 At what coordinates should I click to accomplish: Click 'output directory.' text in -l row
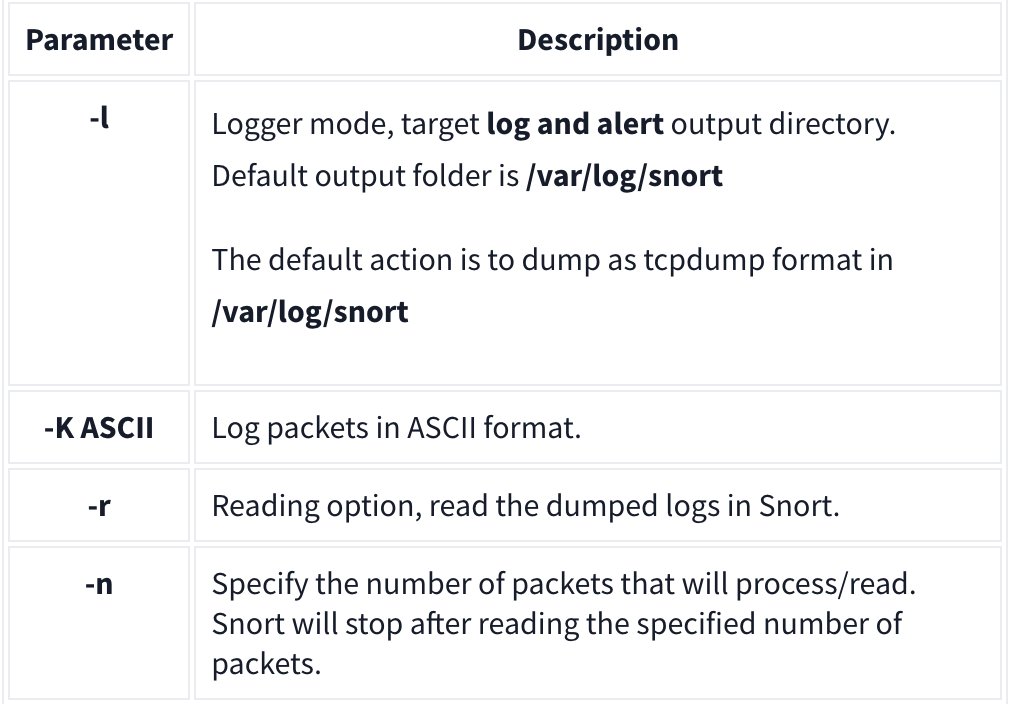[x=783, y=124]
